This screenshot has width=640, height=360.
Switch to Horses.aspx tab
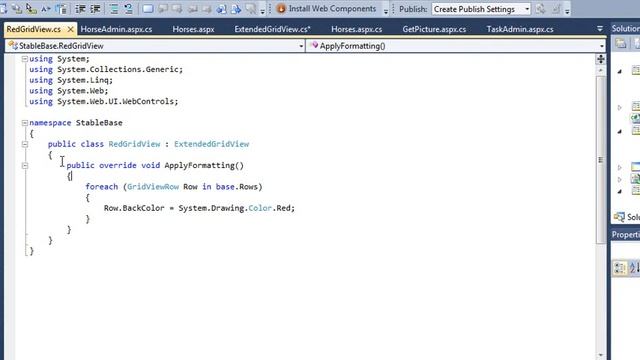click(193, 29)
